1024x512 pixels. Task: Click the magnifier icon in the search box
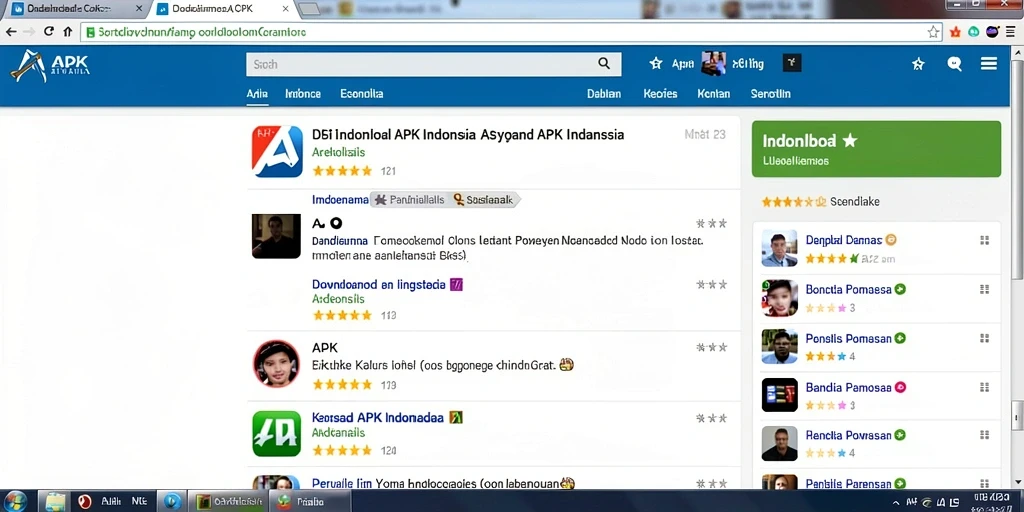click(x=604, y=63)
